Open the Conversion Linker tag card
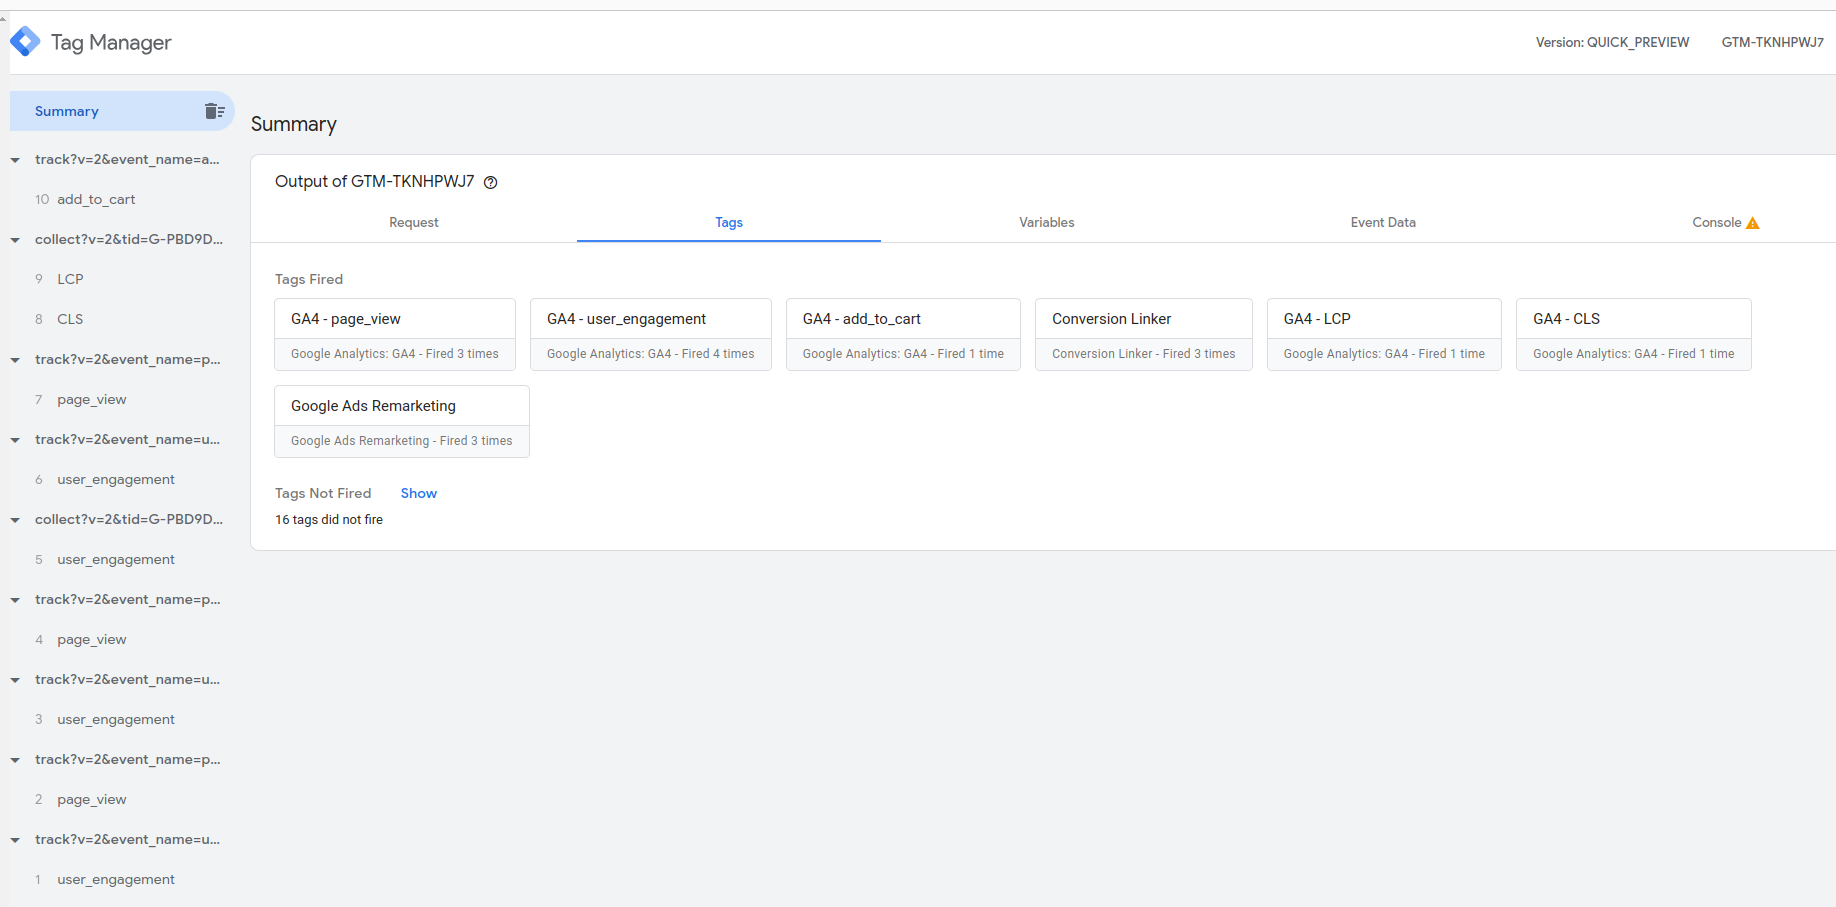Screen dimensions: 1836x907 tap(1143, 334)
